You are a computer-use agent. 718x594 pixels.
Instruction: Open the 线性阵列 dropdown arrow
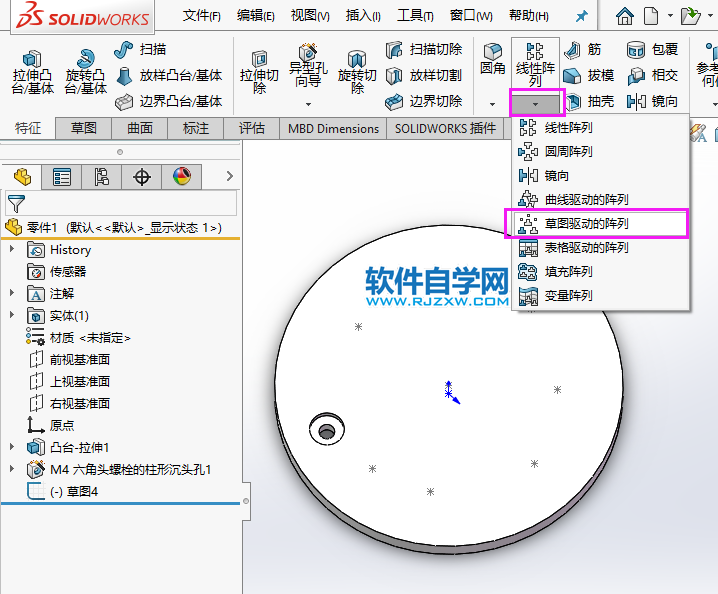point(536,103)
